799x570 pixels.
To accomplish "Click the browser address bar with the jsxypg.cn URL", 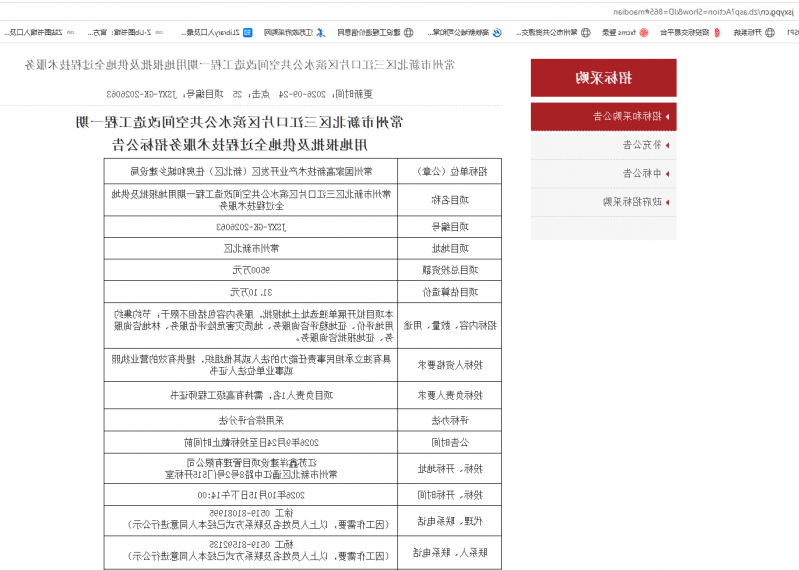I will pyautogui.click(x=400, y=12).
